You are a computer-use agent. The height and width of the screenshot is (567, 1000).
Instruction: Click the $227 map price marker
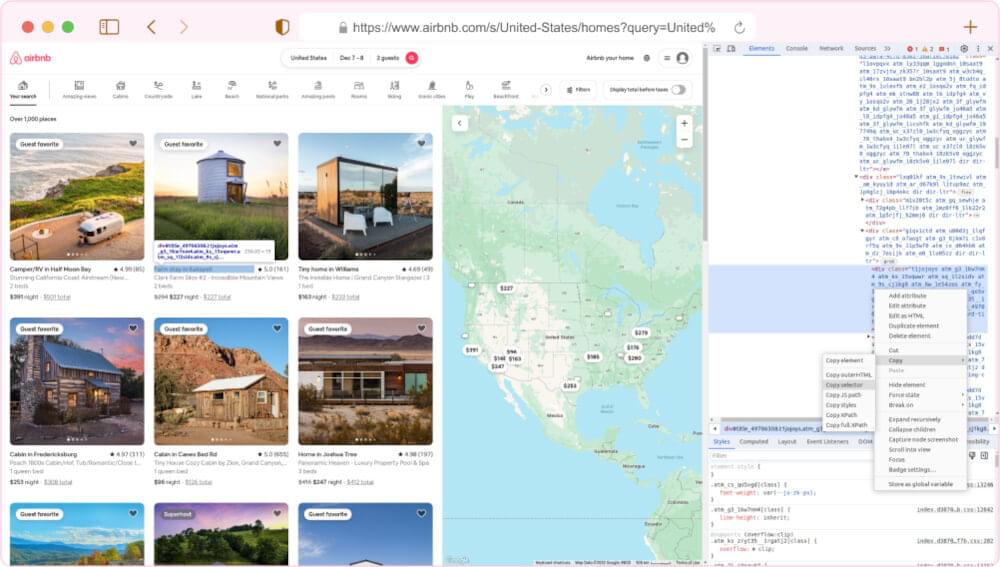(506, 288)
